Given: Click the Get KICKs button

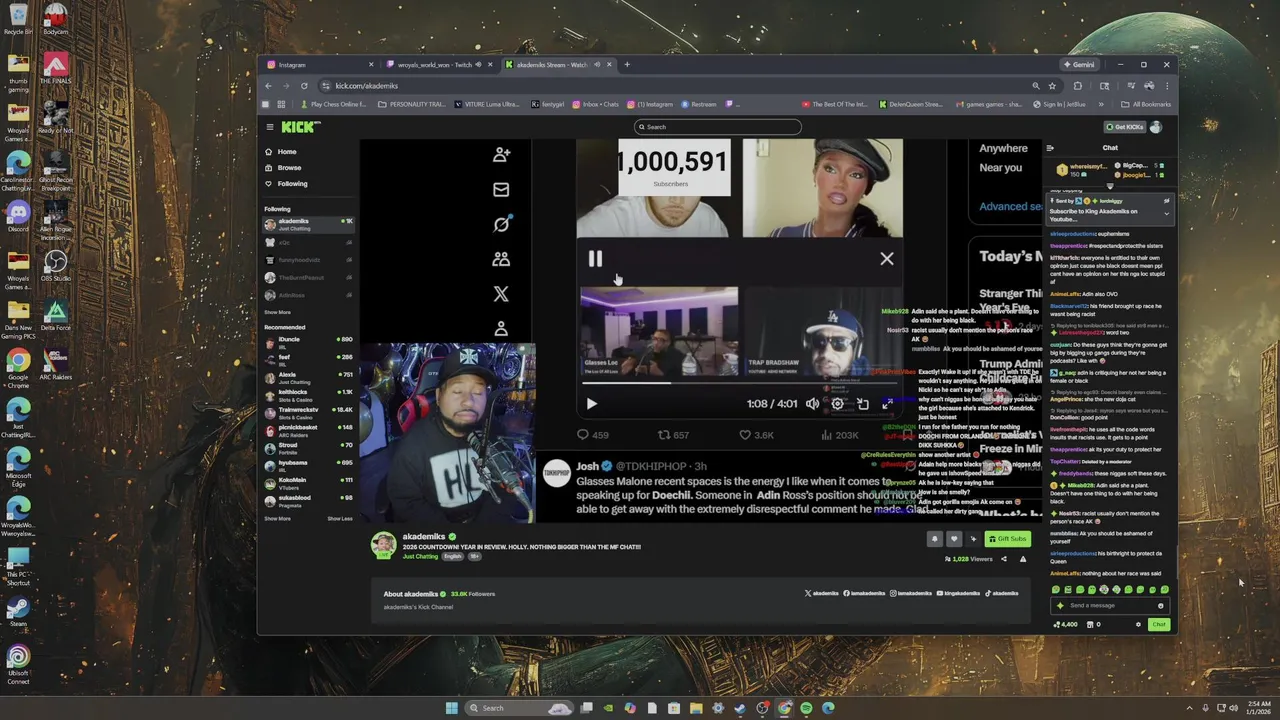Looking at the screenshot, I should (x=1124, y=127).
